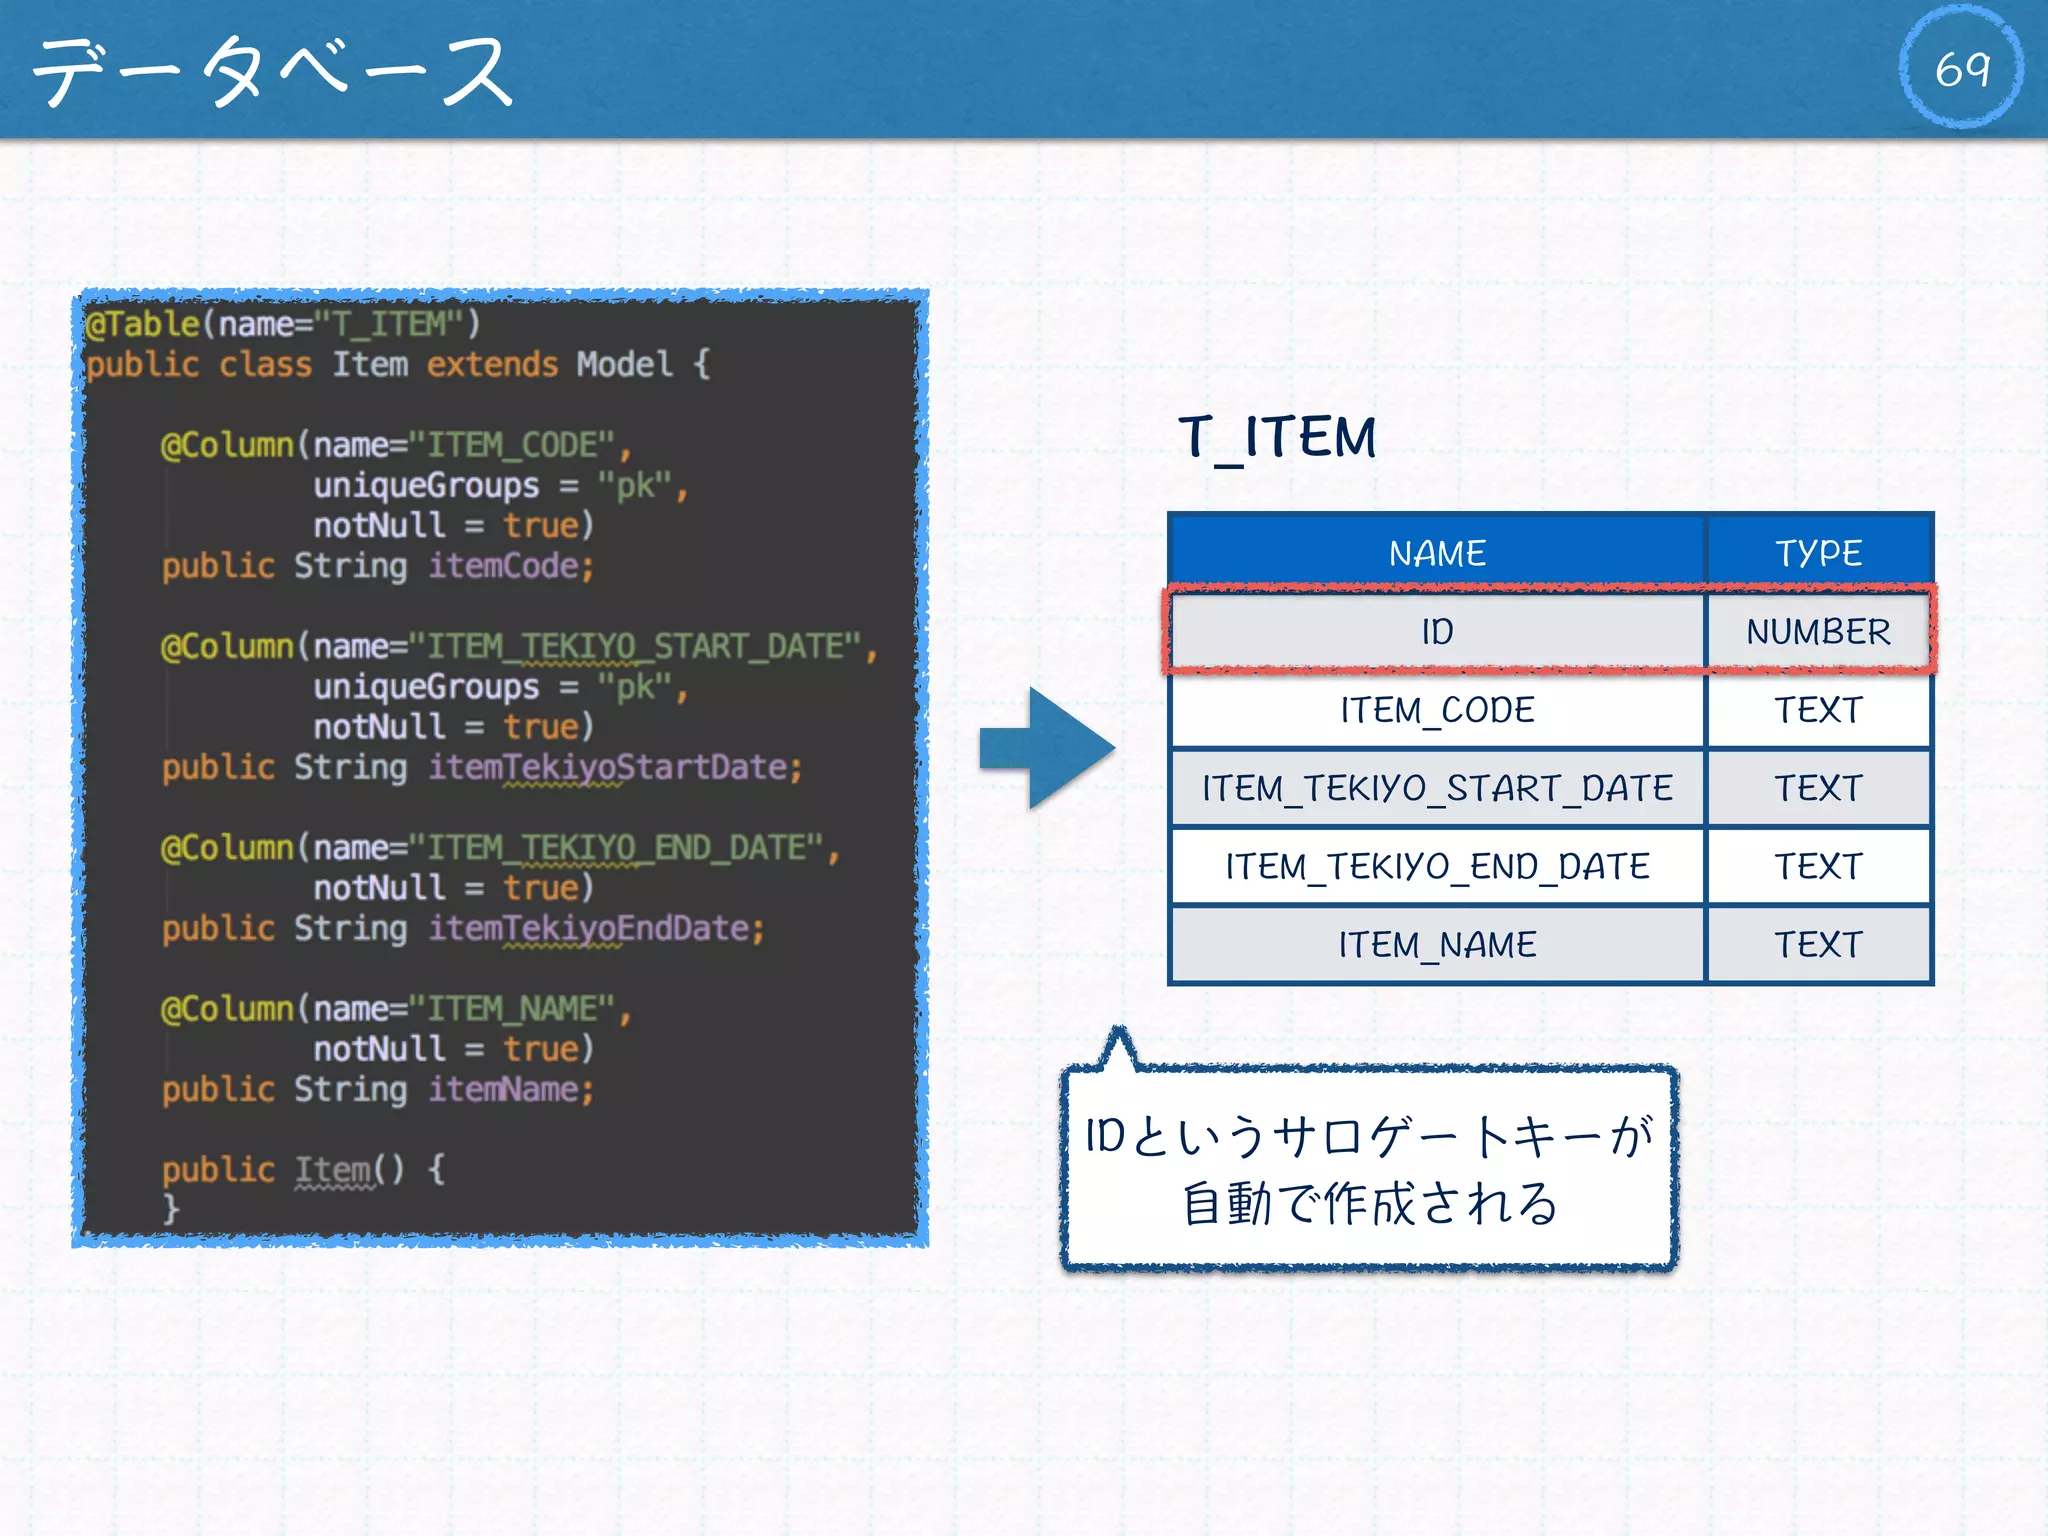Click the TEXT cell beside ITEM_NAME

pos(1818,944)
